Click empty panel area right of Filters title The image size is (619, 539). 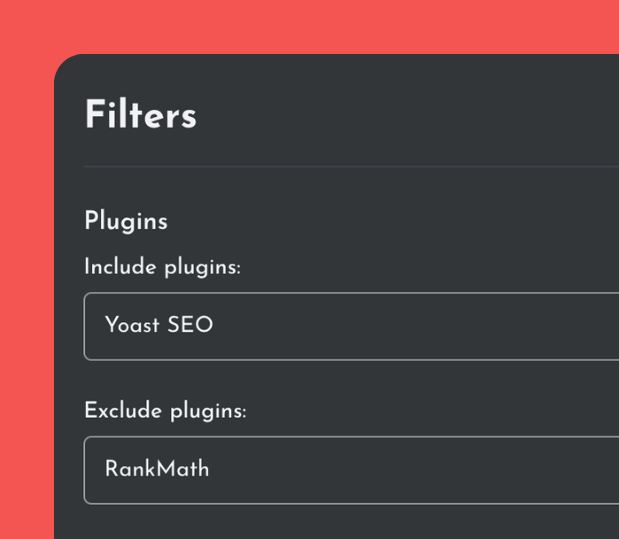[x=420, y=115]
